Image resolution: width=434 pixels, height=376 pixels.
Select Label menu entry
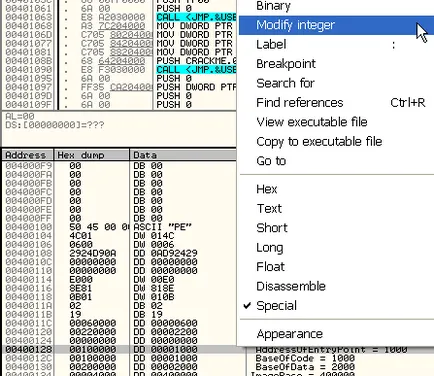click(x=336, y=45)
